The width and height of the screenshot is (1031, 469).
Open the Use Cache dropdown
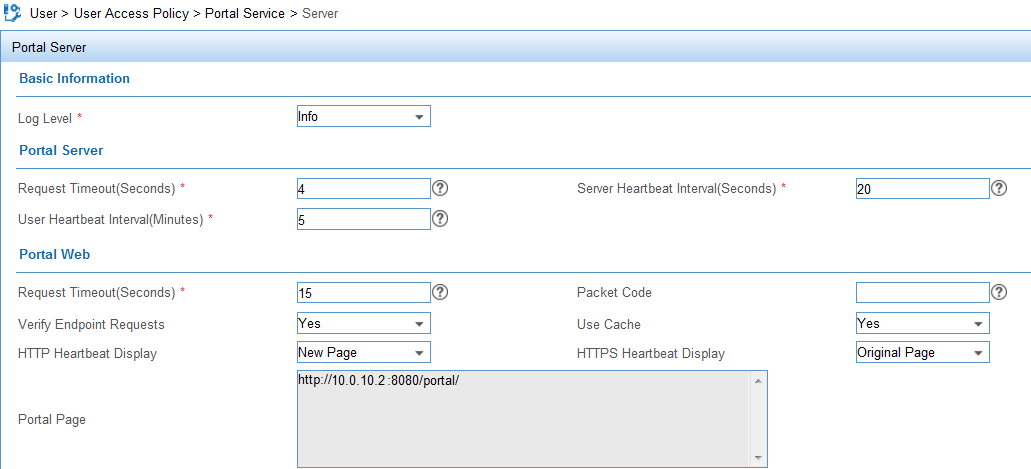point(923,323)
